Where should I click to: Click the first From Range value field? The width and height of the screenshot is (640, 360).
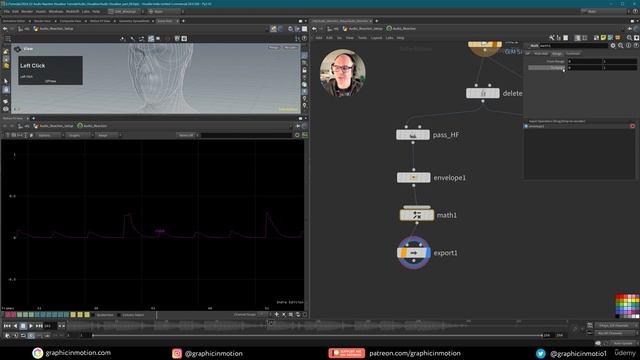(584, 61)
